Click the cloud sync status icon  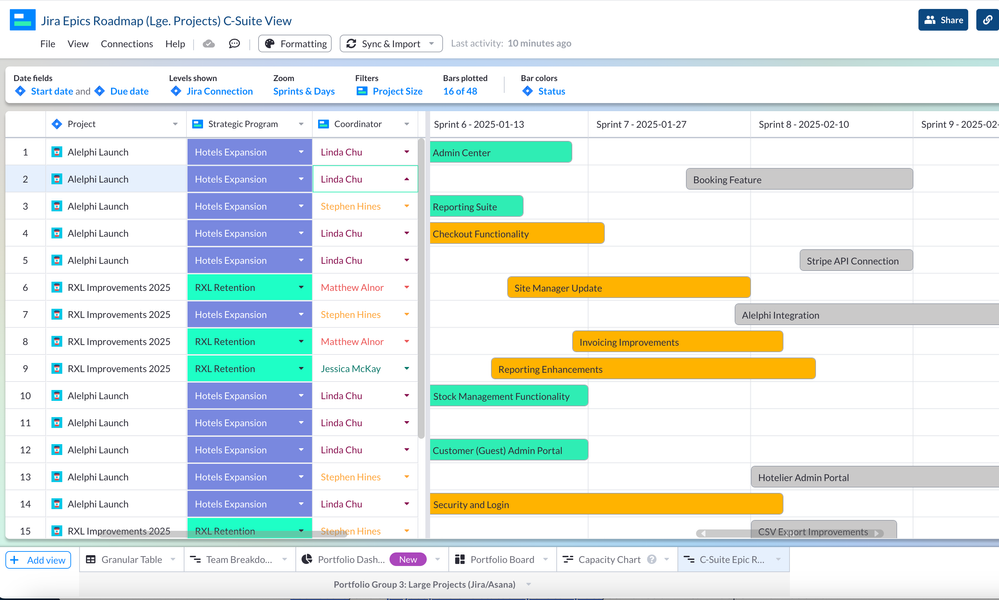208,43
